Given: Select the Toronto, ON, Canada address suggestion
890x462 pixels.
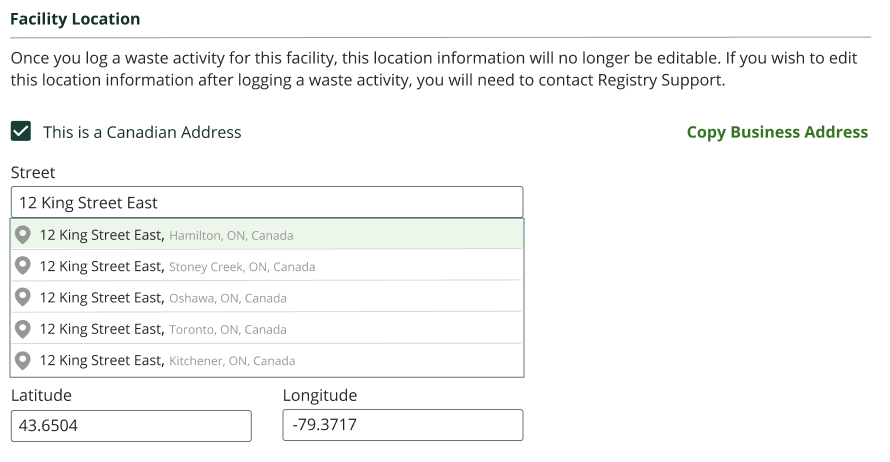Looking at the screenshot, I should coord(267,329).
